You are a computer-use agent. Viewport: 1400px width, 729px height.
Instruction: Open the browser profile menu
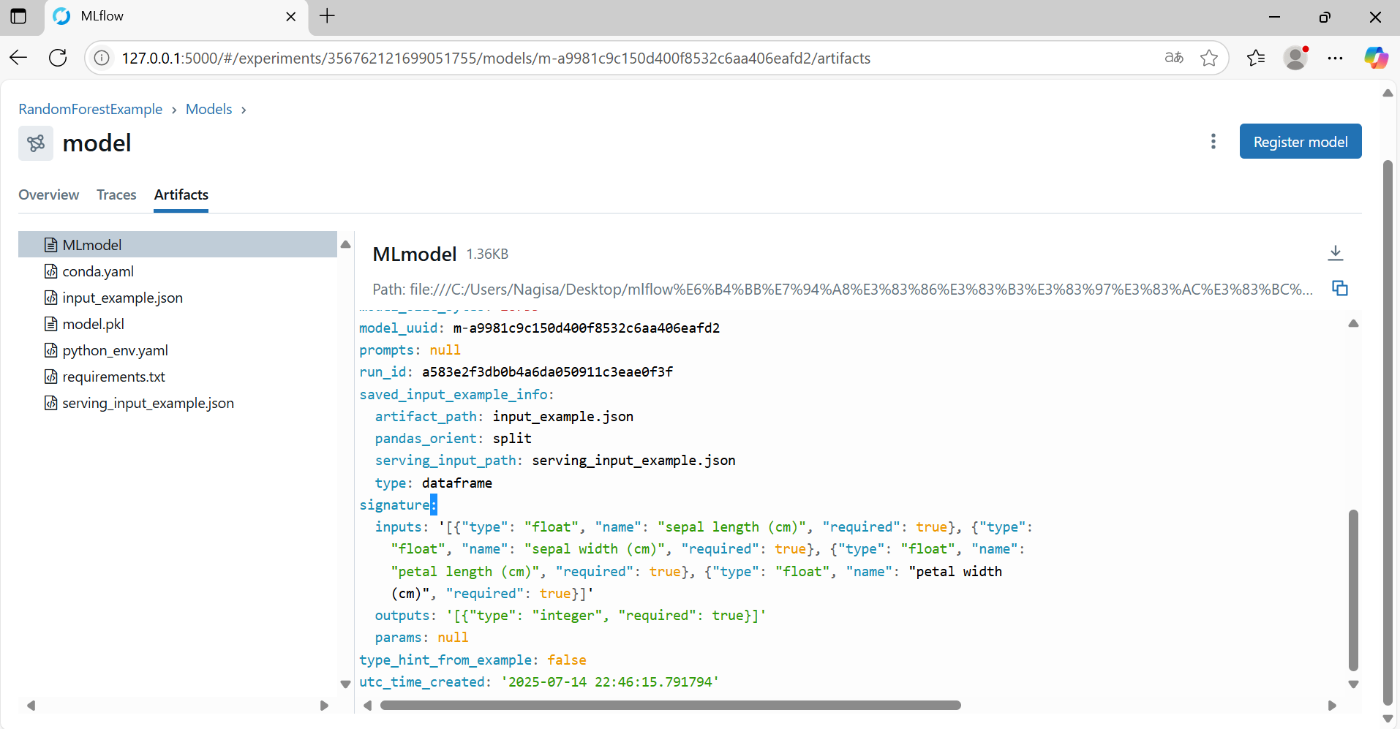click(x=1296, y=58)
